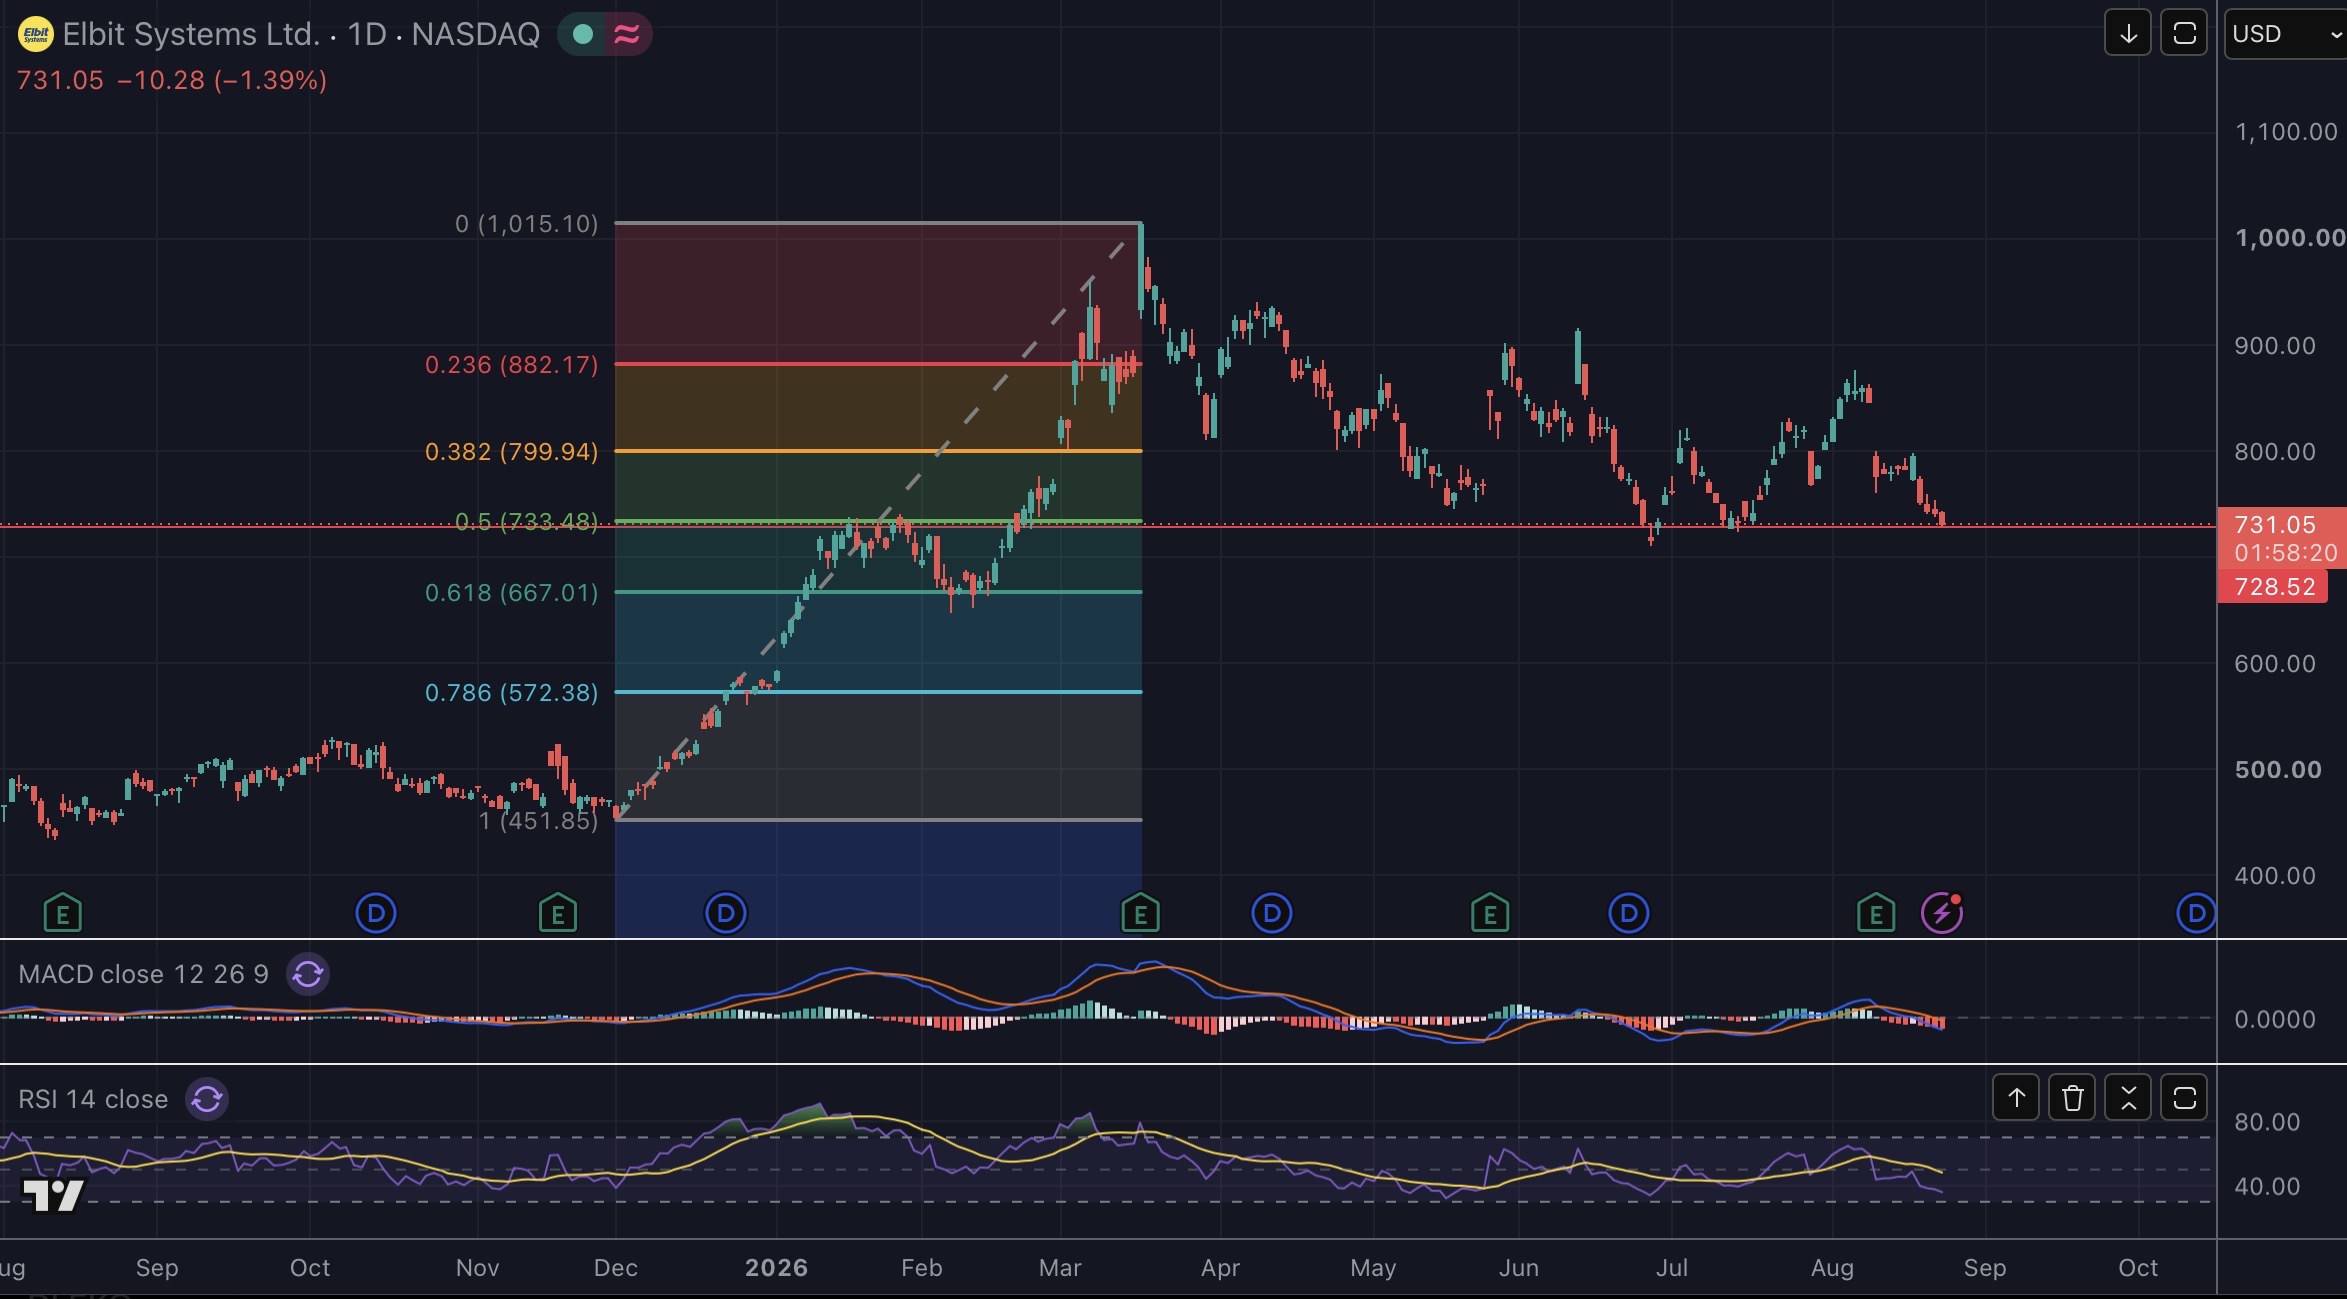Open the earnings marker in late November
Screen dimensions: 2347x1299
(x=558, y=913)
